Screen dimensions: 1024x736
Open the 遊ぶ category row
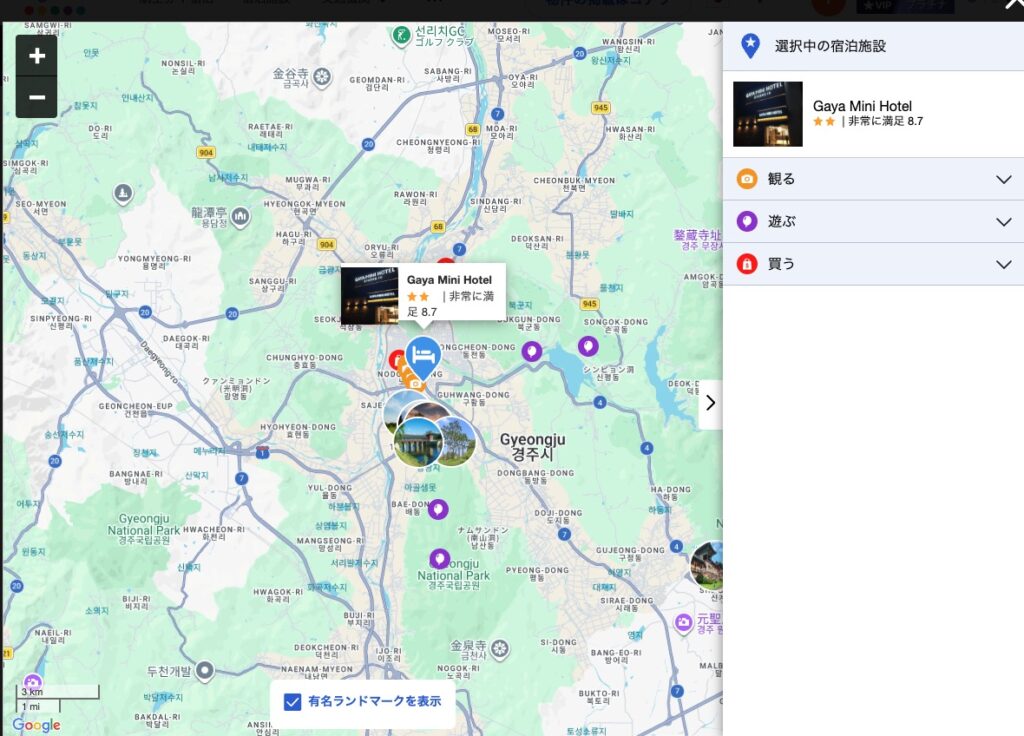870,222
